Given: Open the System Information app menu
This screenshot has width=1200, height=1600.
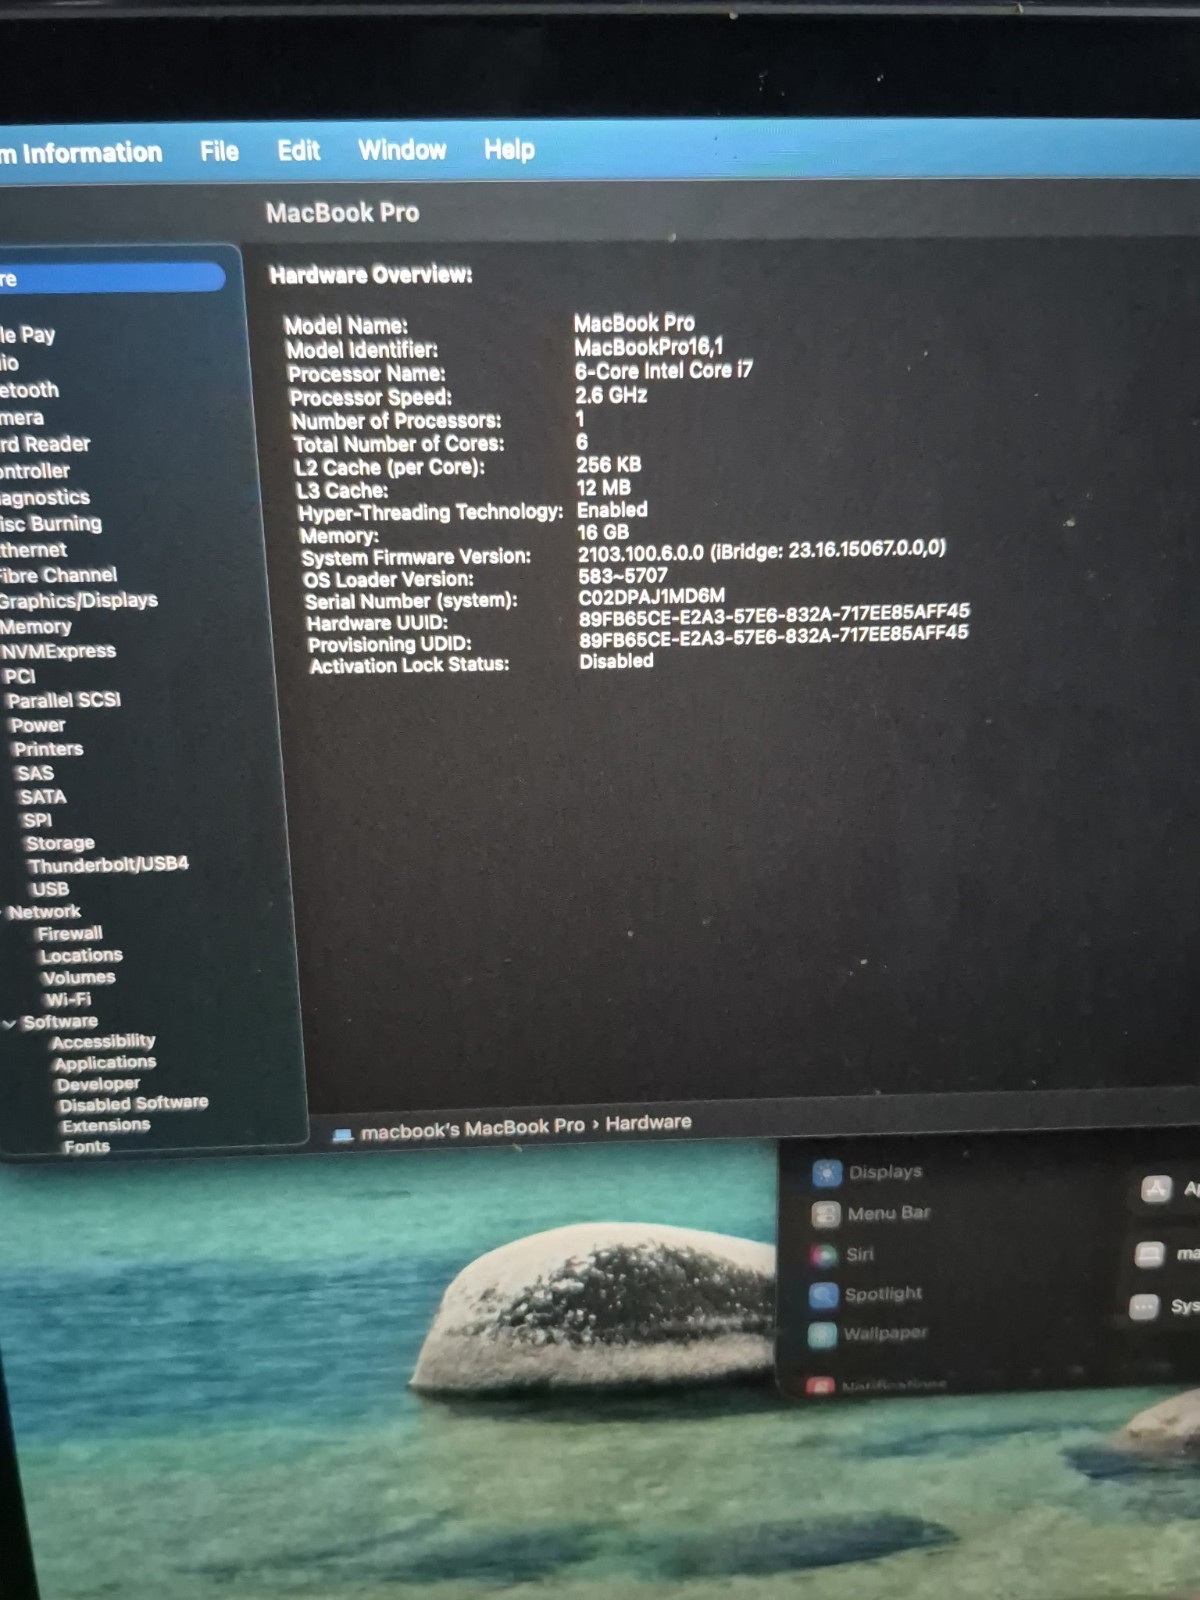Looking at the screenshot, I should point(81,152).
